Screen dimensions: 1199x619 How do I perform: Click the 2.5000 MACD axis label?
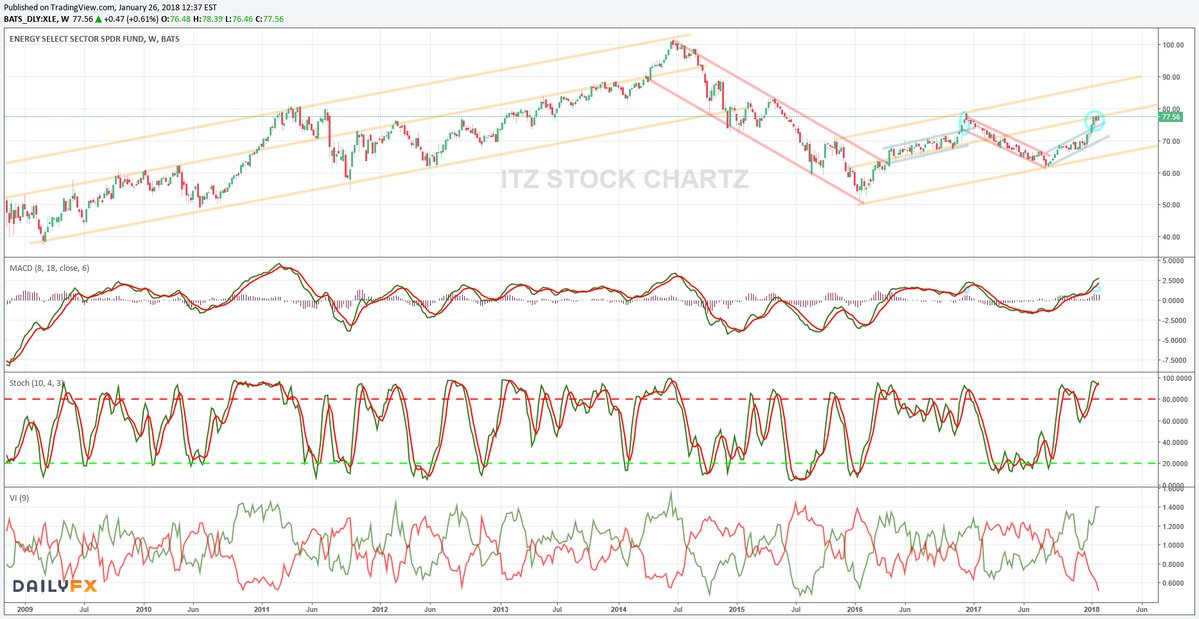point(1171,281)
